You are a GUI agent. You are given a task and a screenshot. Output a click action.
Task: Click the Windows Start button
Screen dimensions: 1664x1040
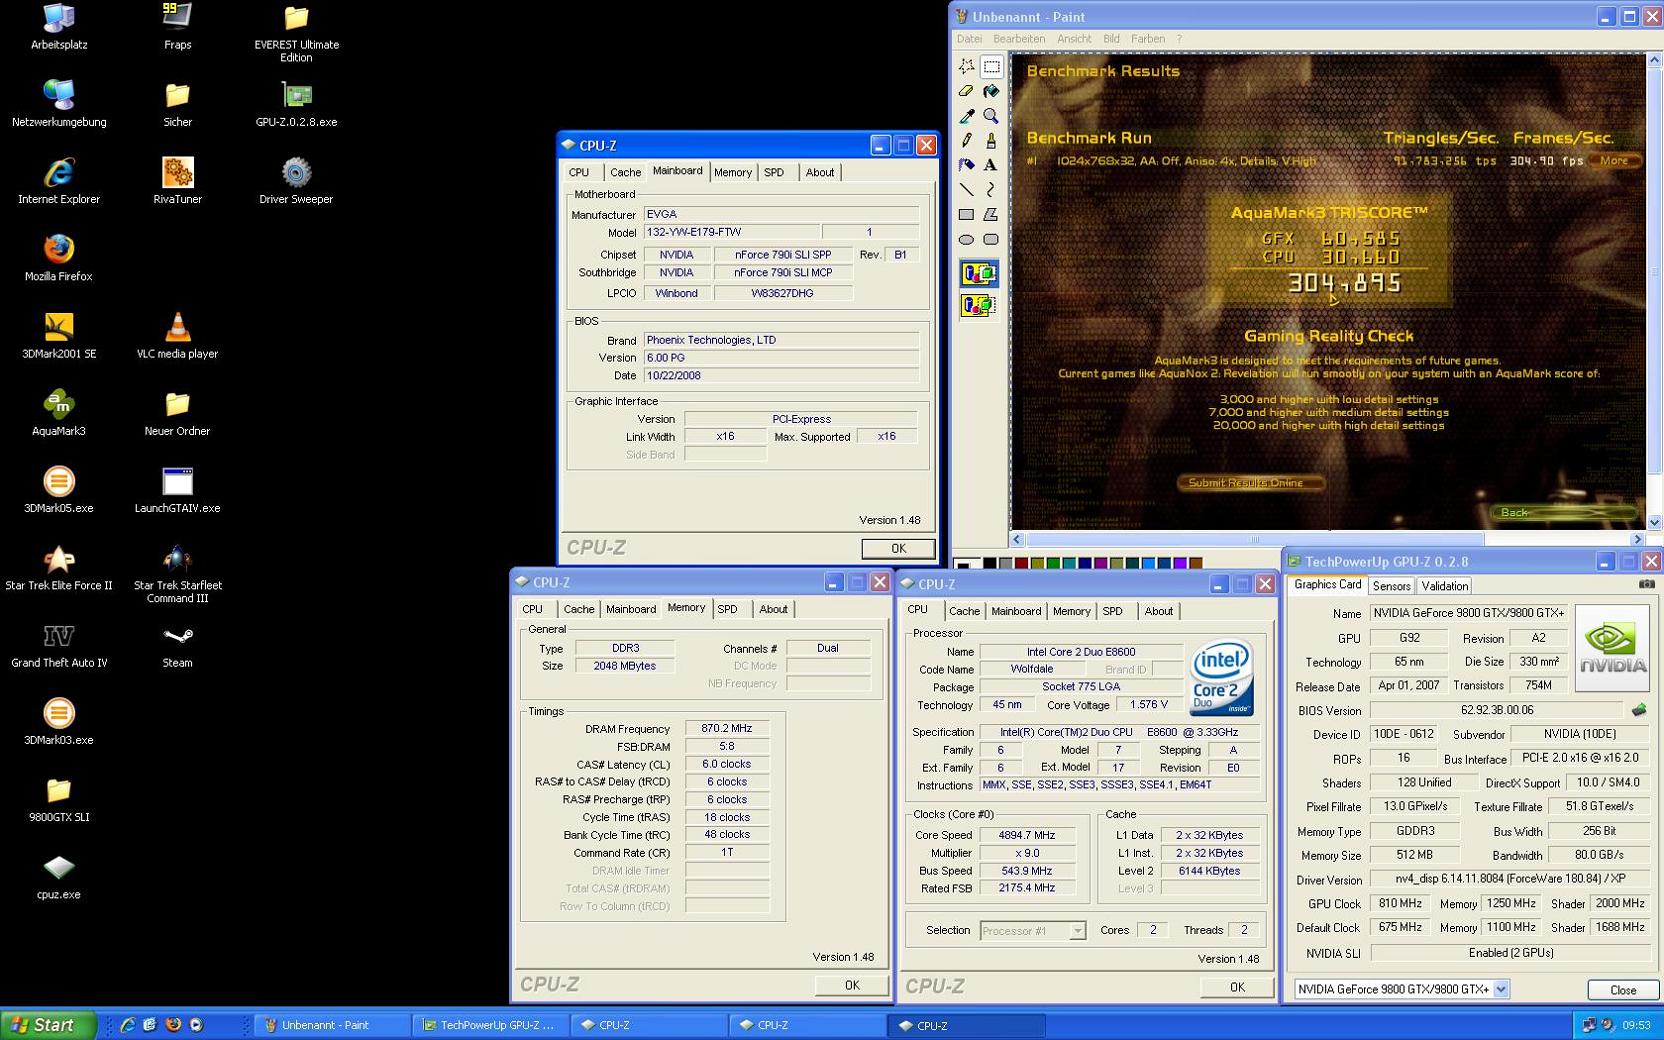click(46, 1025)
